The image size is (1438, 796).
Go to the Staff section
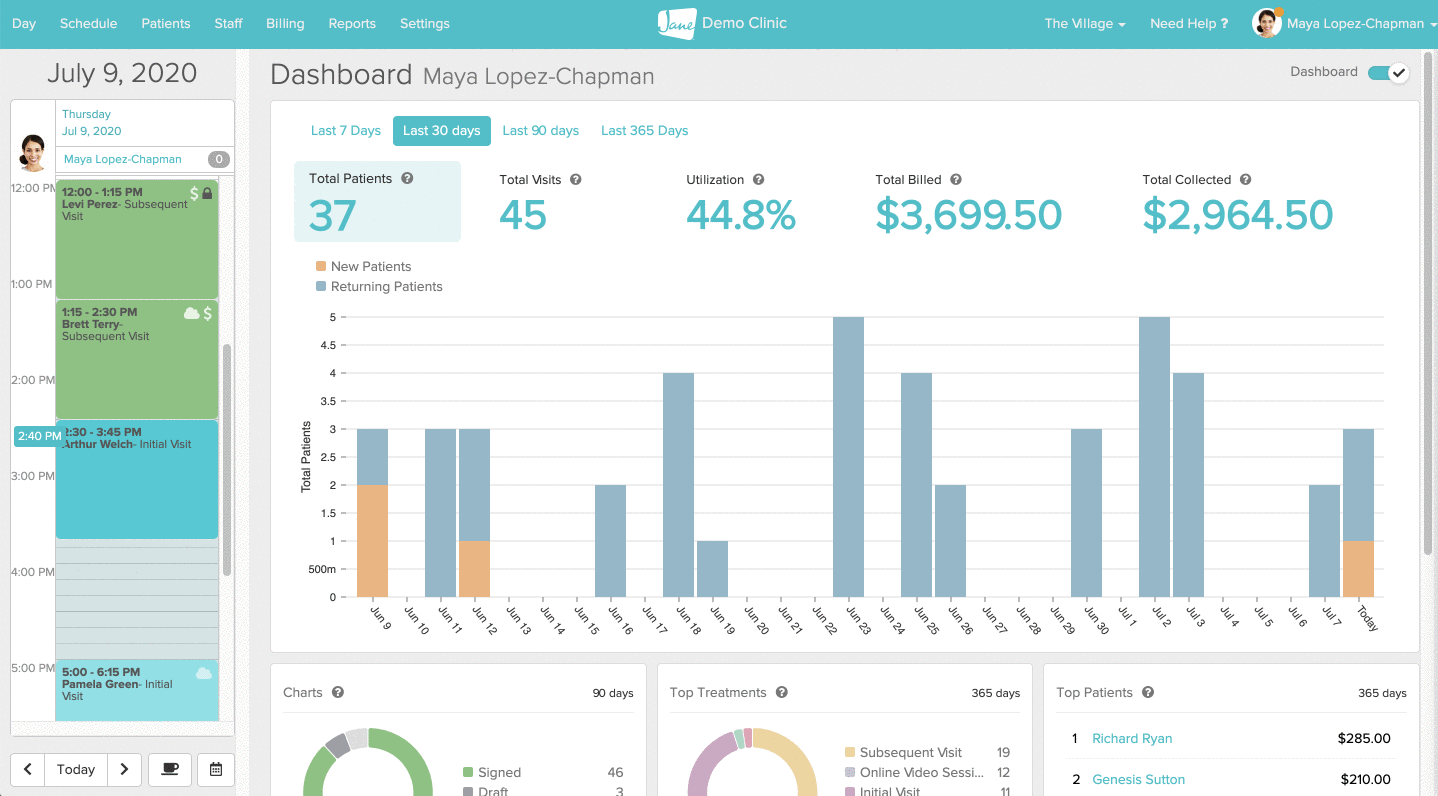point(228,23)
